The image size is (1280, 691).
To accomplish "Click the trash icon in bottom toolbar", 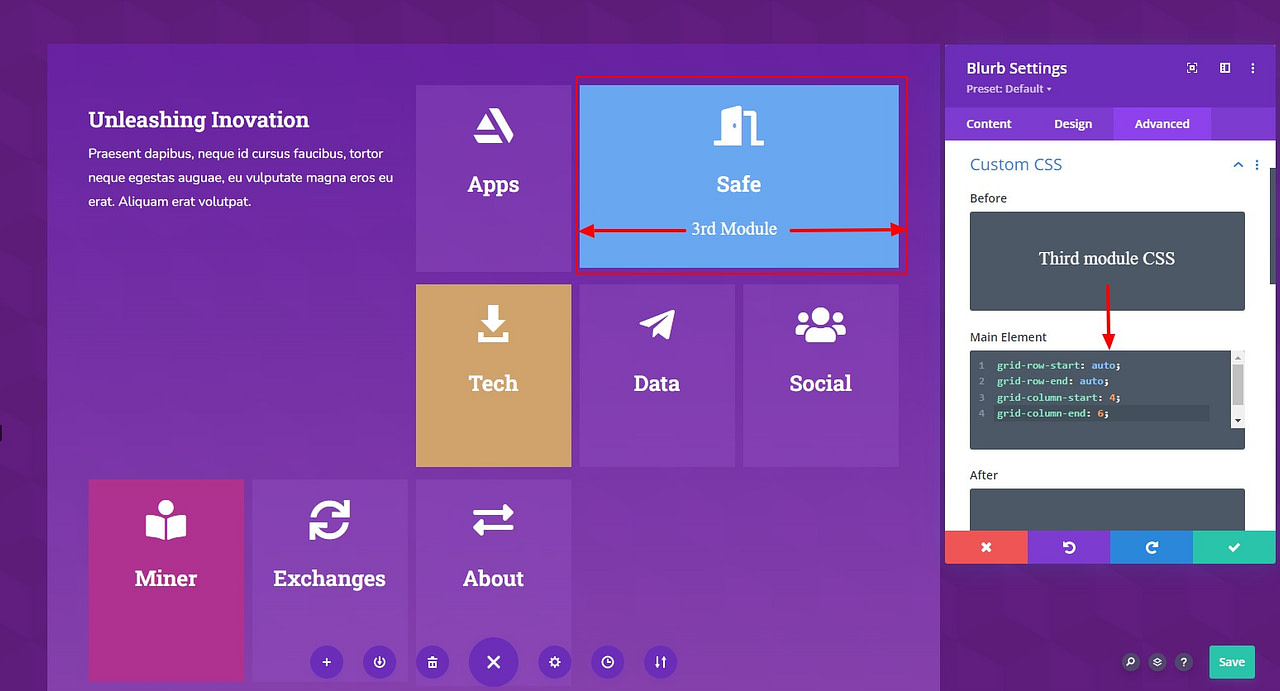I will [432, 662].
